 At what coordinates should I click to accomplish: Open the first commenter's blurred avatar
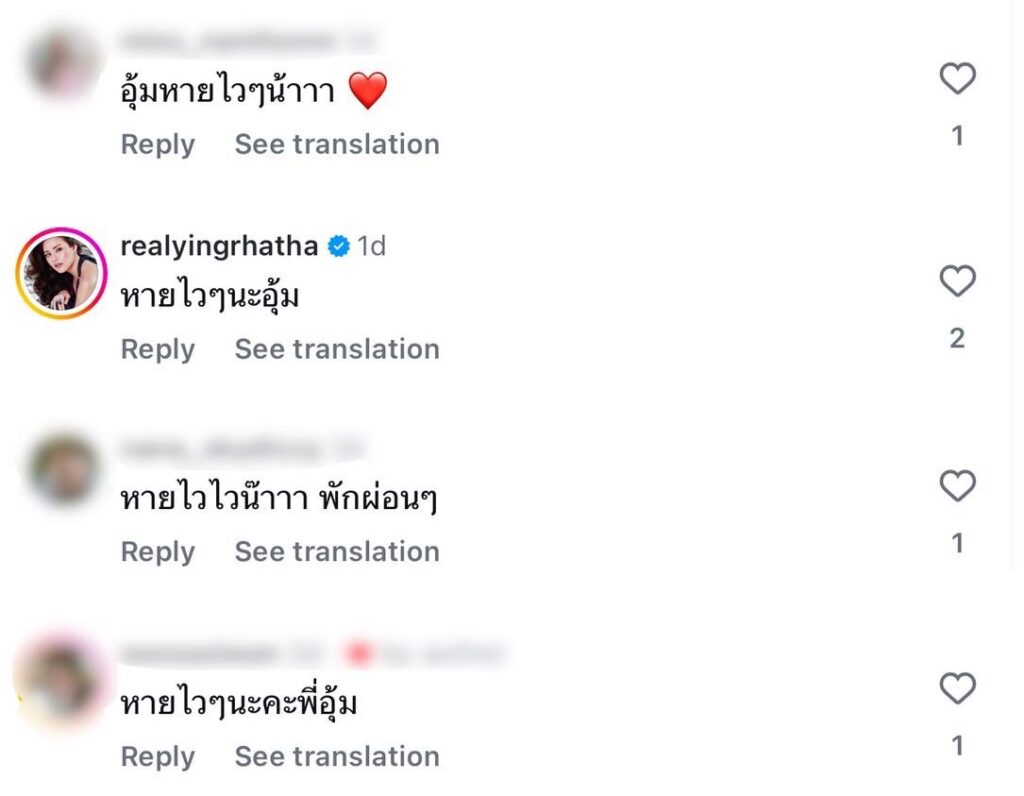click(x=62, y=62)
